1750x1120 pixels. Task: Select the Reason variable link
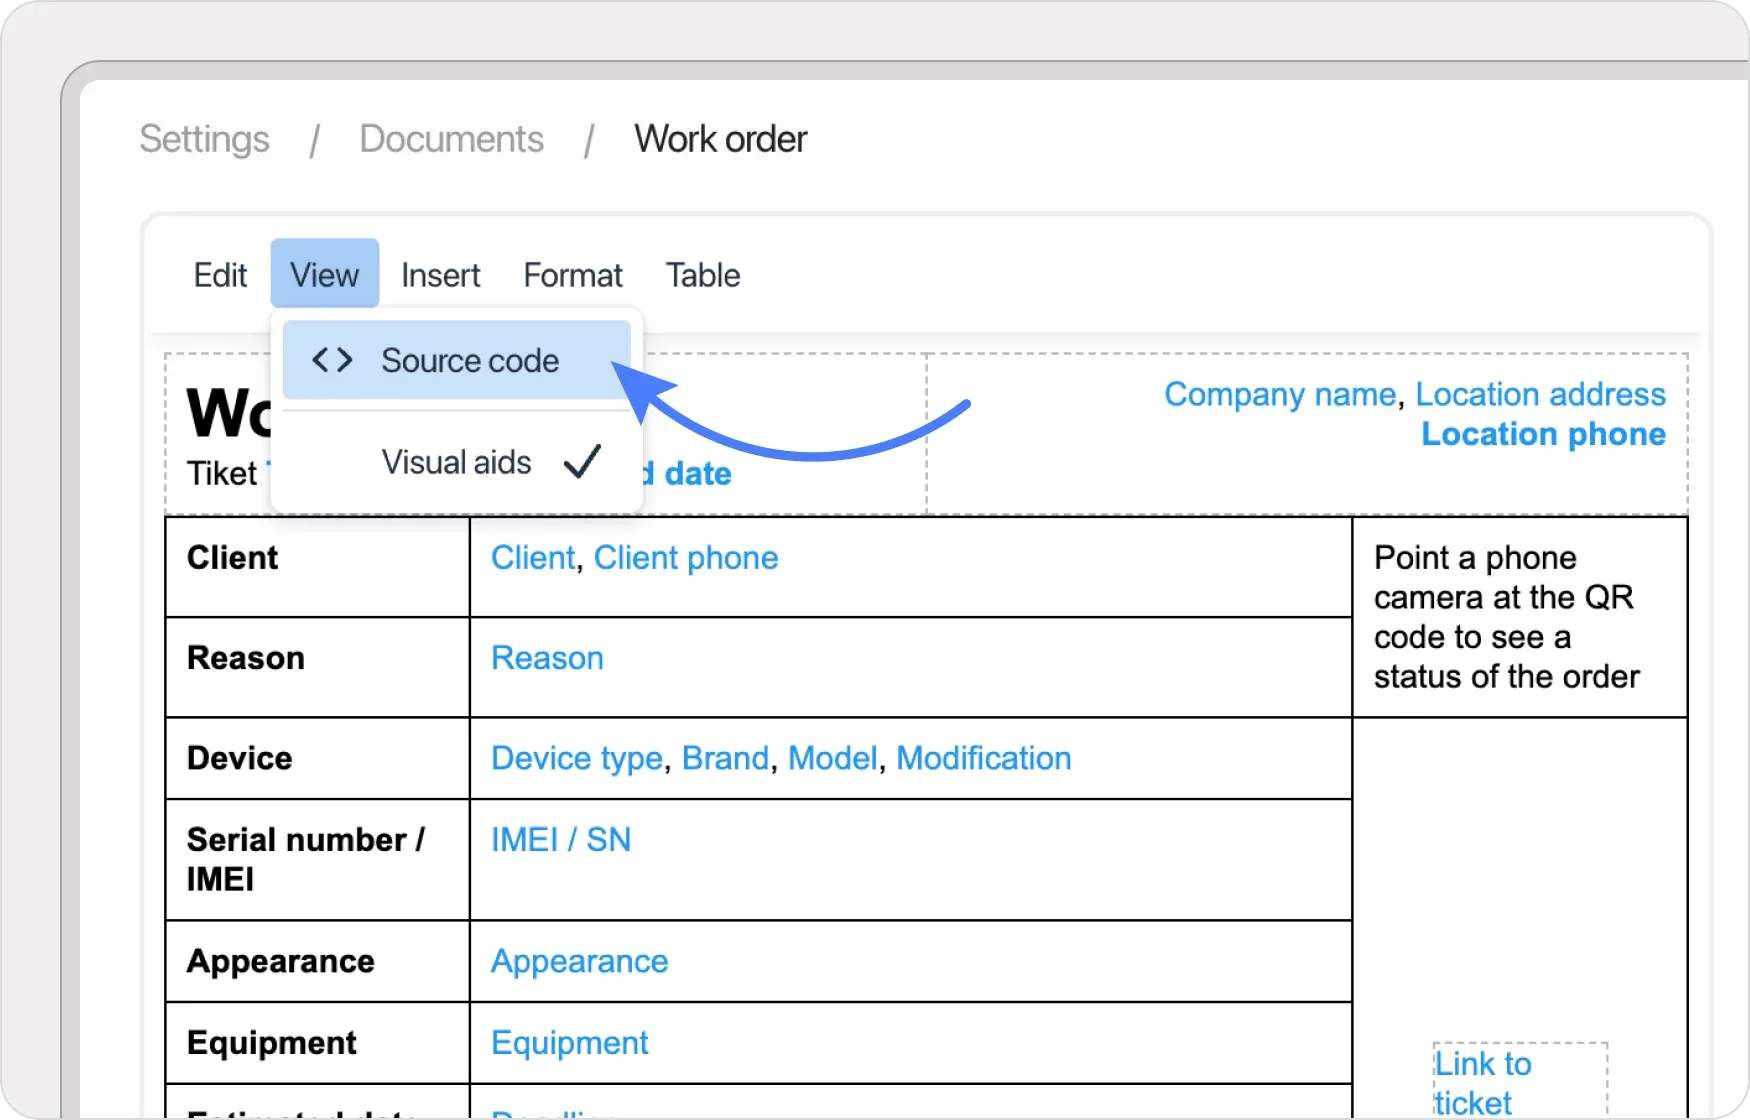[x=546, y=657]
